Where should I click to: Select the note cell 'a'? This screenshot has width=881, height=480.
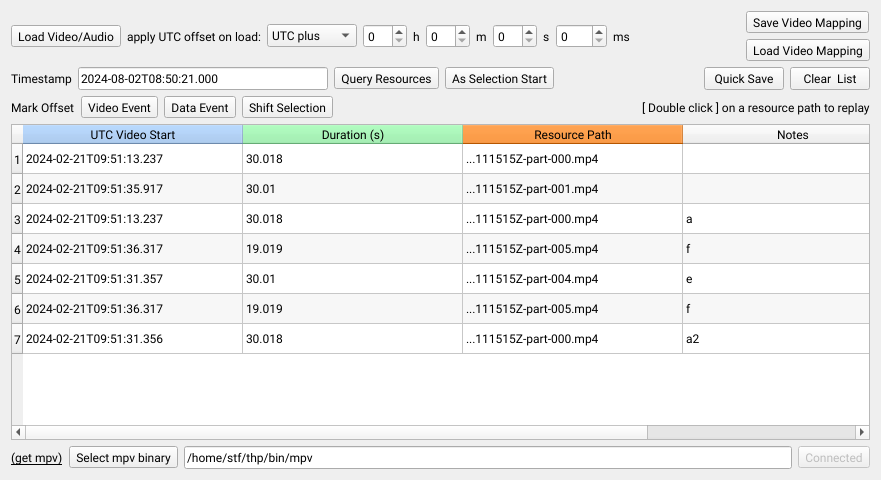(776, 219)
